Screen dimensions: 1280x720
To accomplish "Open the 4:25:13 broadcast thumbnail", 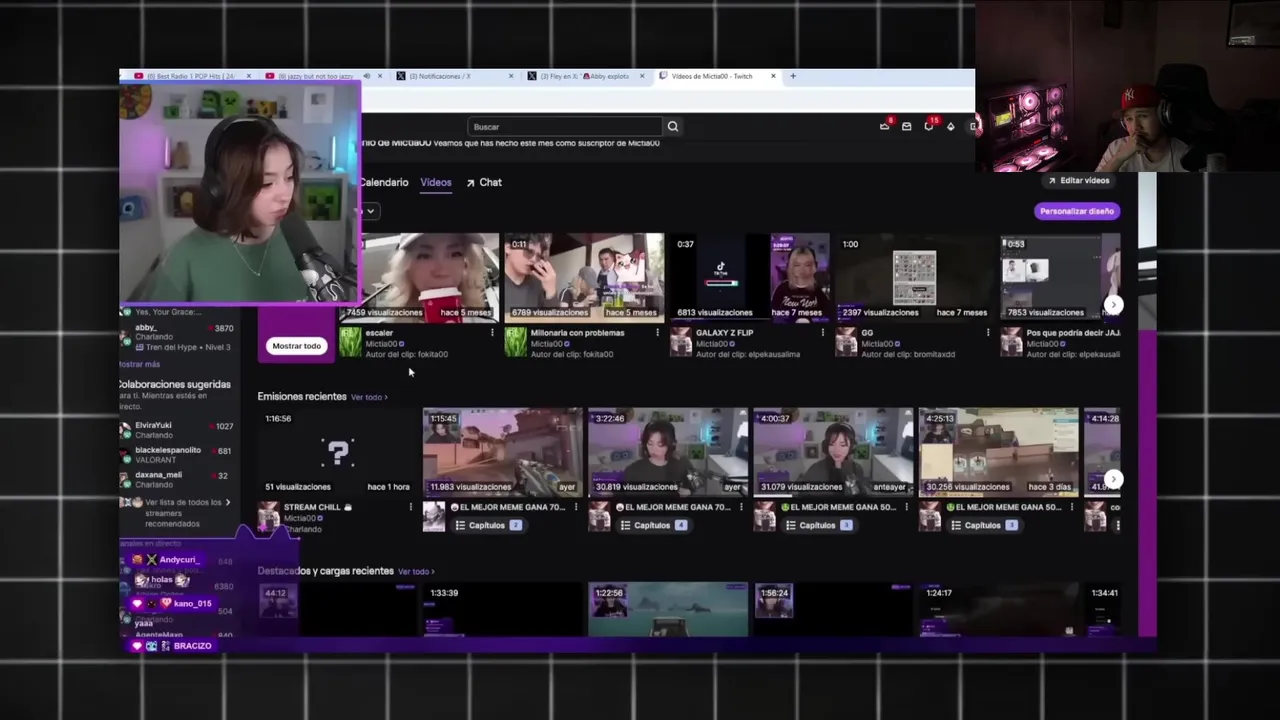I will (x=999, y=452).
